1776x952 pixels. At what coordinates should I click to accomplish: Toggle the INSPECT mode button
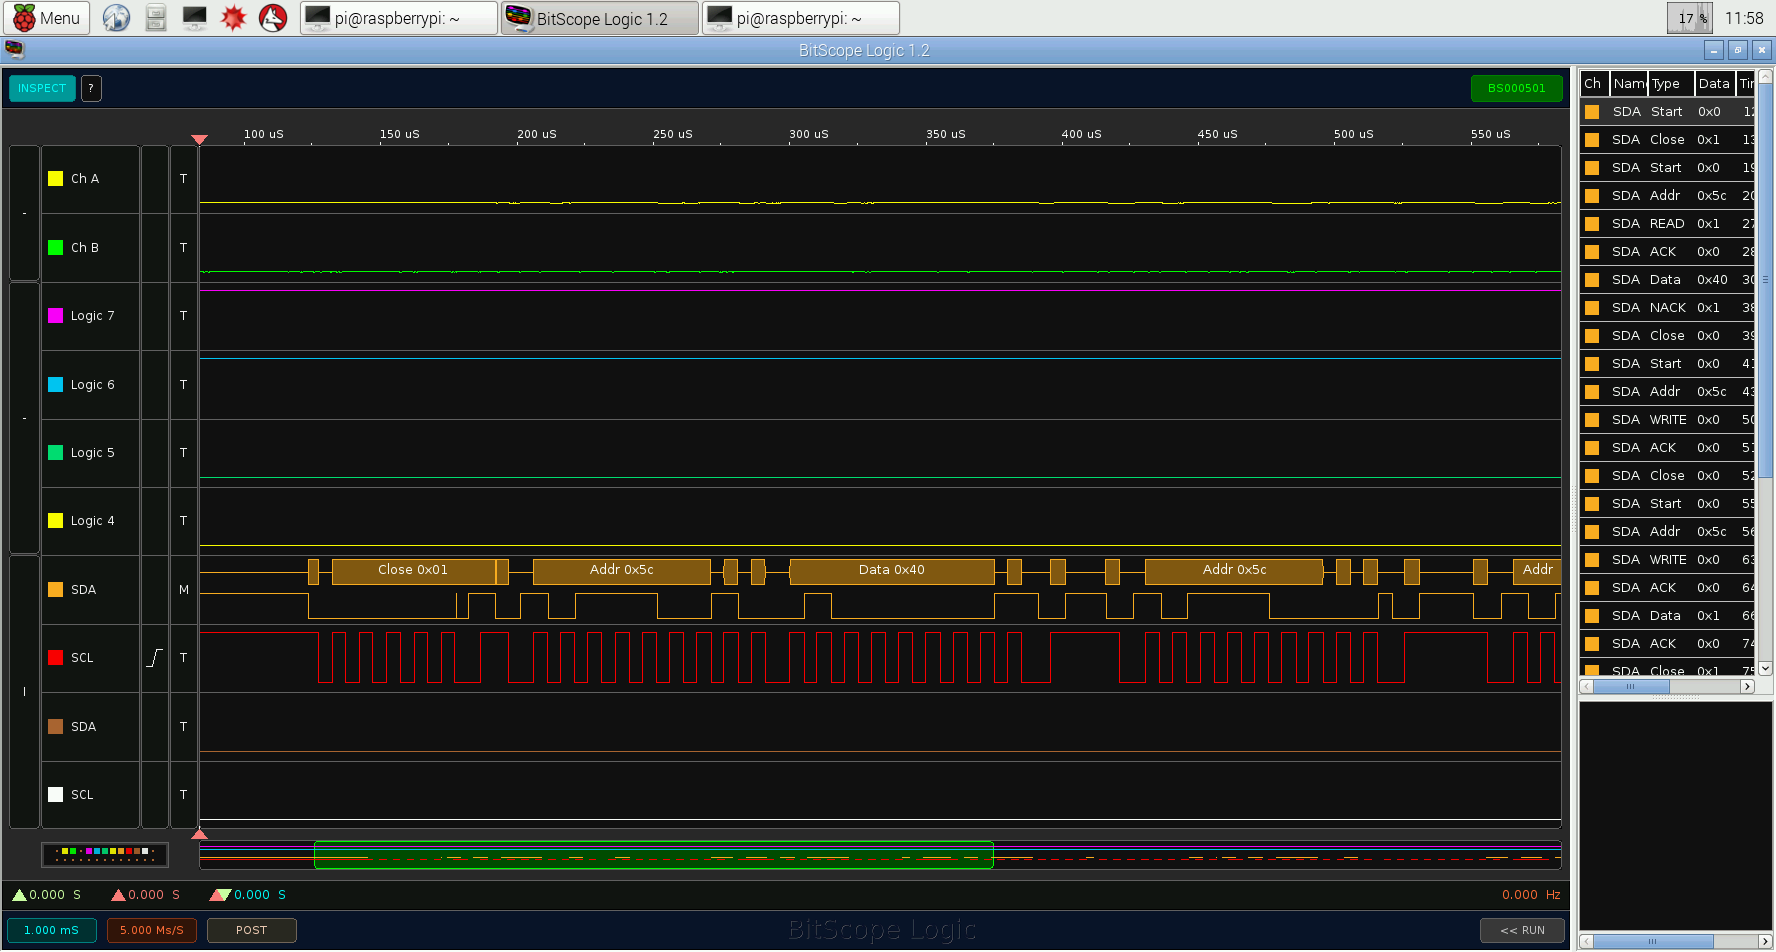click(41, 88)
